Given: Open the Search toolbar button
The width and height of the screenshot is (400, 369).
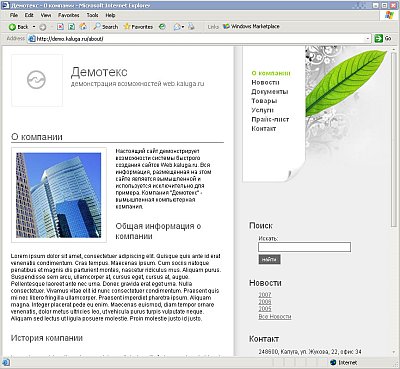Looking at the screenshot, I should (106, 27).
